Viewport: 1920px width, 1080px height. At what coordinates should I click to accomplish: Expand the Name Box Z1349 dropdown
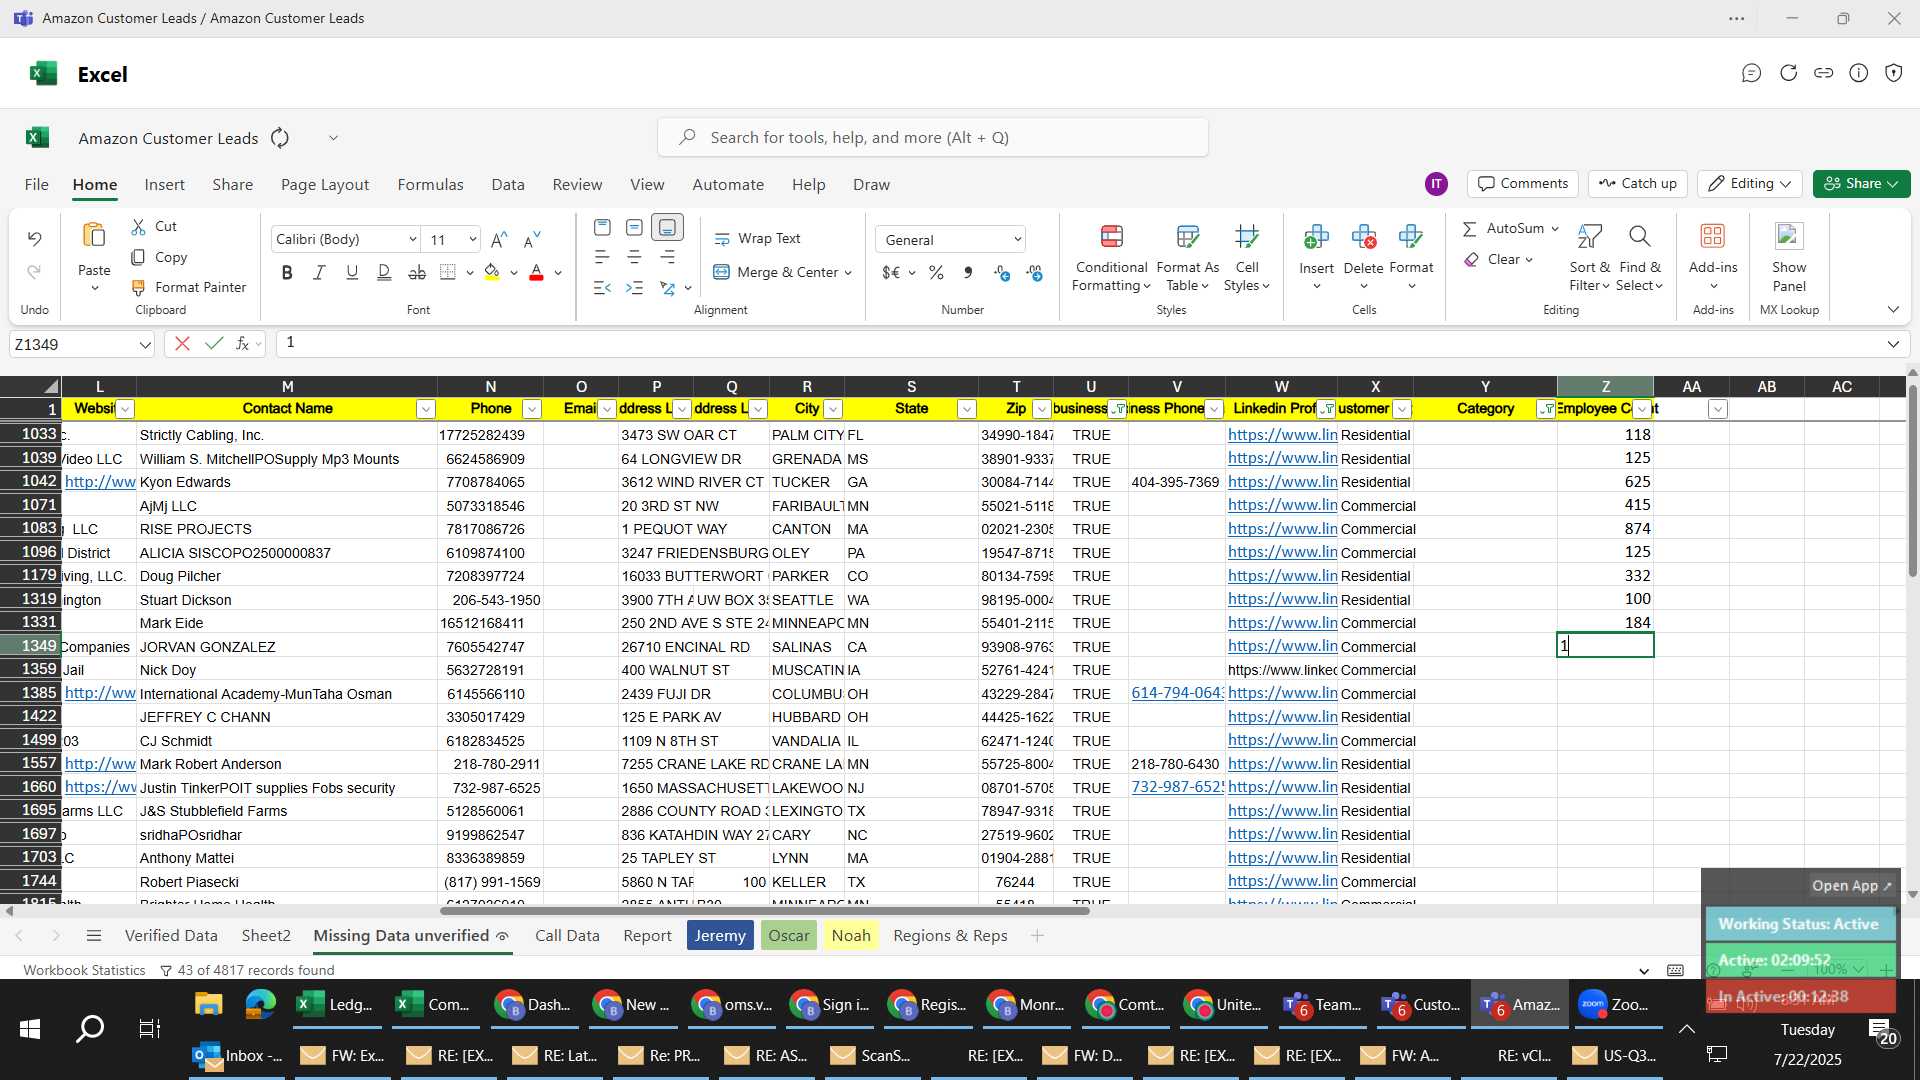(145, 345)
